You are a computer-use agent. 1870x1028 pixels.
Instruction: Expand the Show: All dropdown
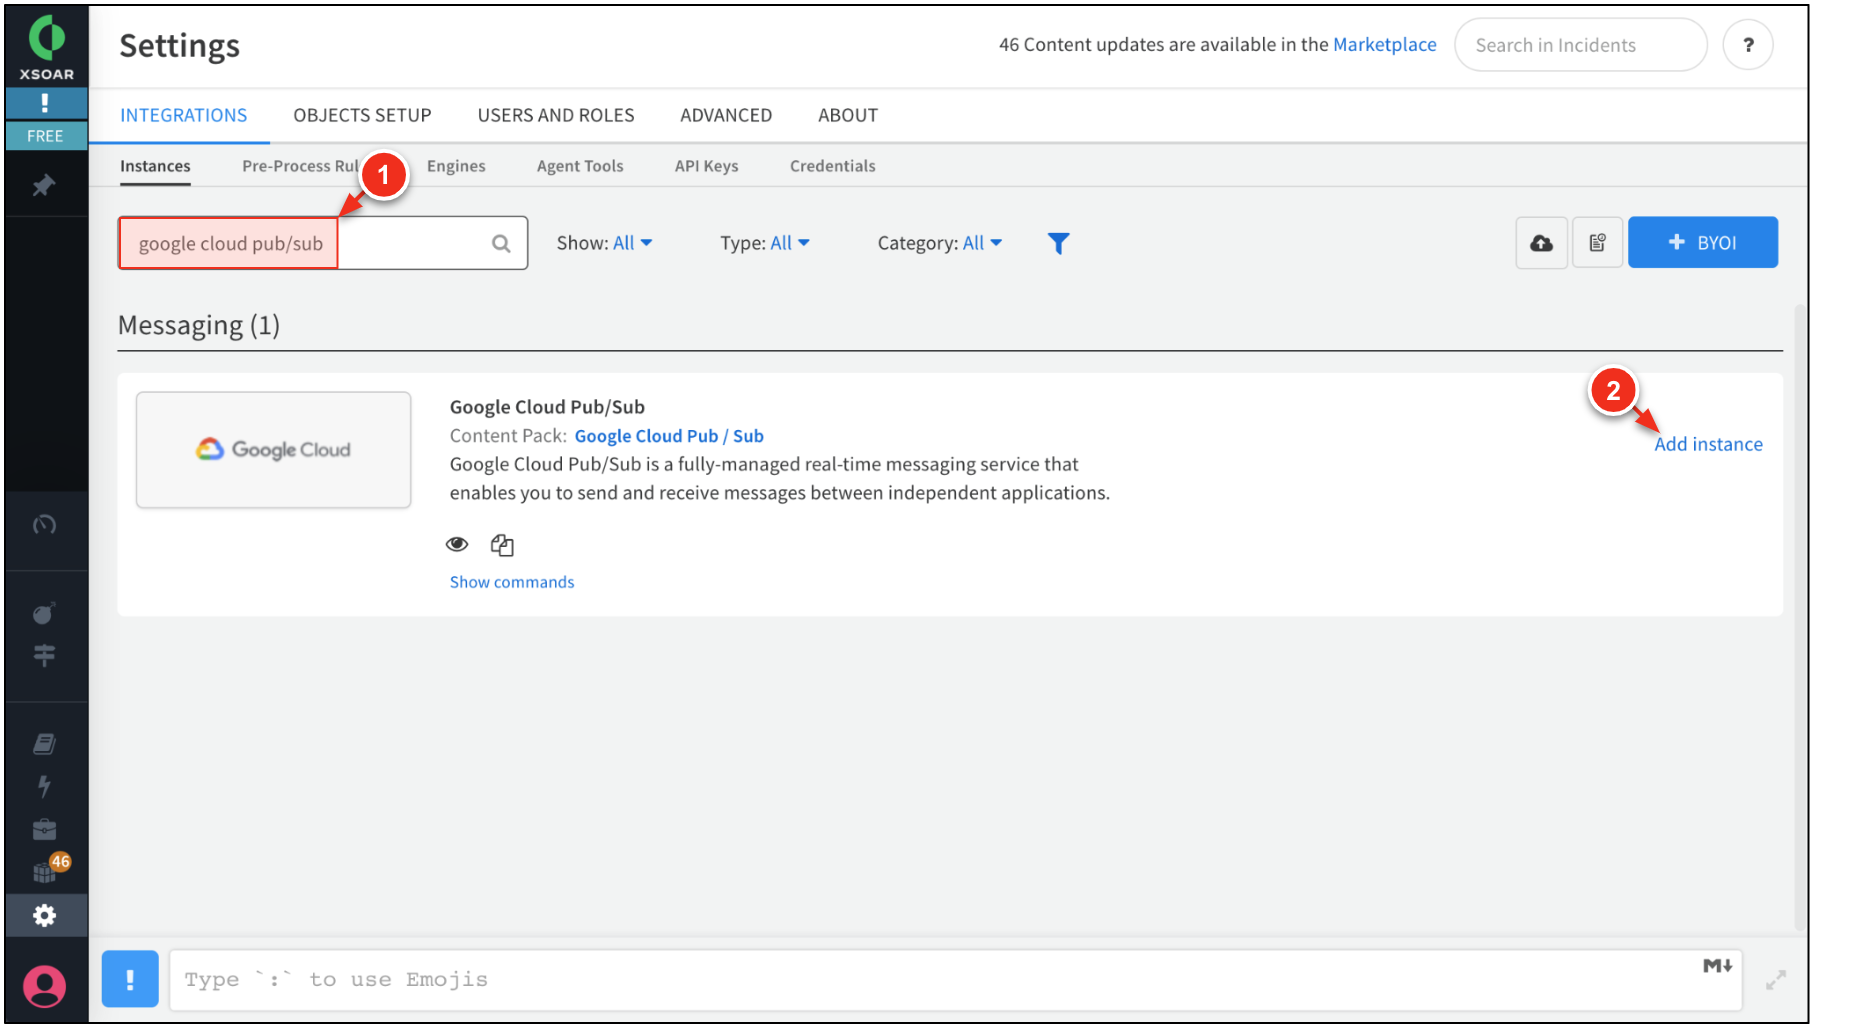(x=604, y=243)
